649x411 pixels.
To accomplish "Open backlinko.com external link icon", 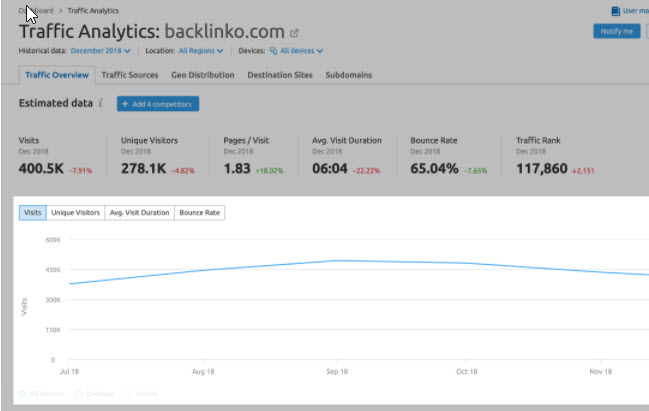I will point(294,33).
